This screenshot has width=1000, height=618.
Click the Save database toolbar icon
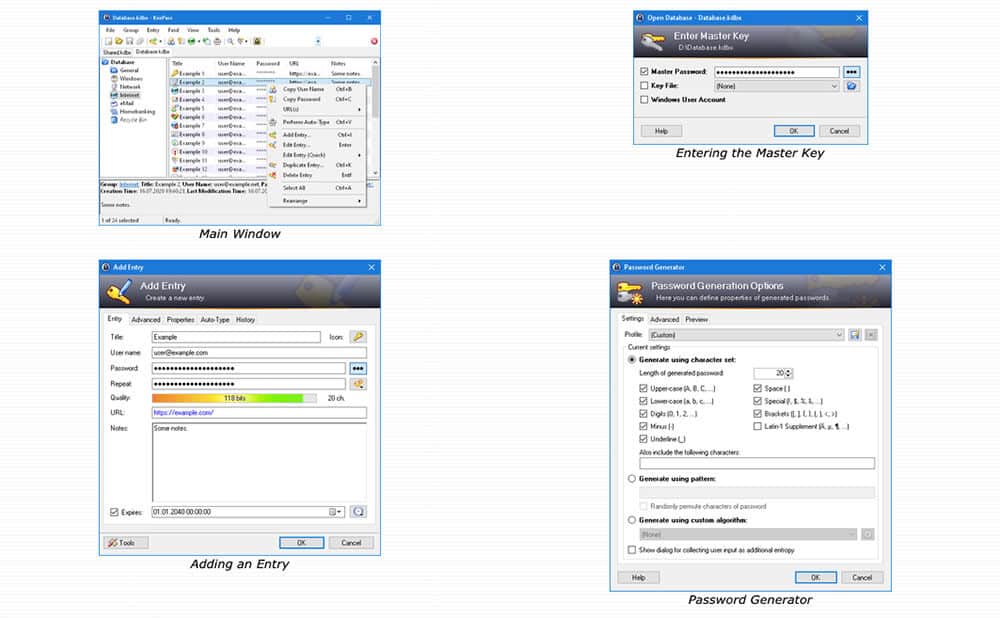[x=129, y=41]
